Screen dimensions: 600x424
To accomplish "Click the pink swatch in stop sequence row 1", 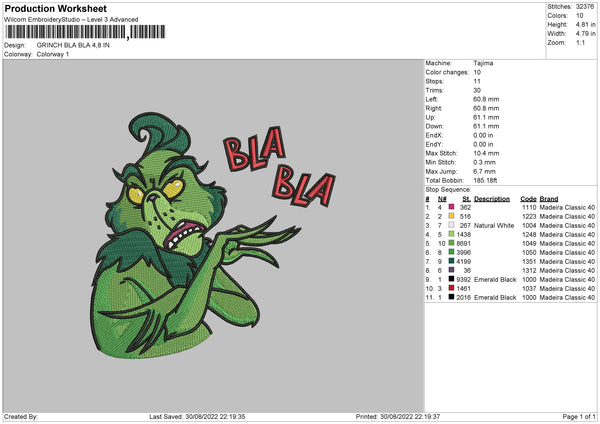I will tap(452, 207).
